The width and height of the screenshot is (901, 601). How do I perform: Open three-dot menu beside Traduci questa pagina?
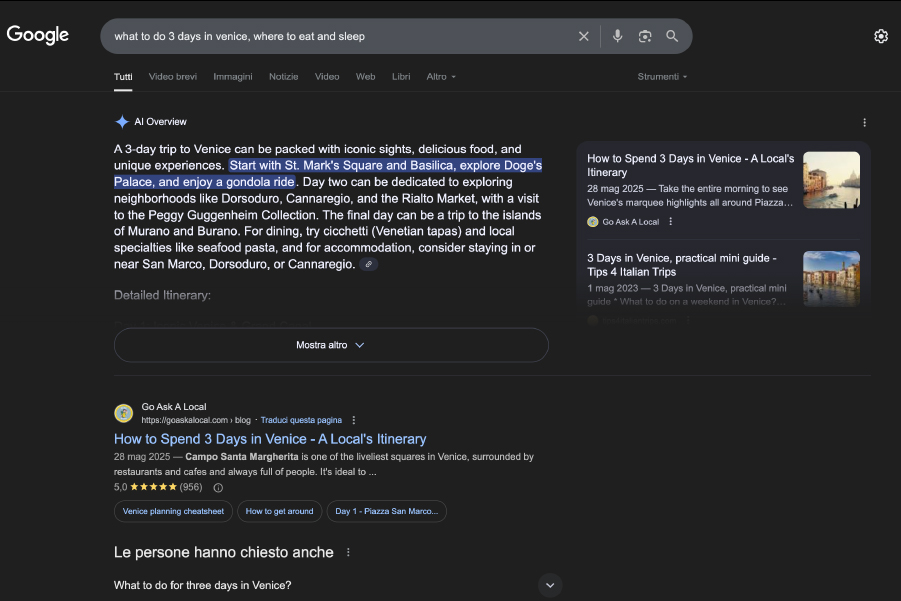pos(353,420)
